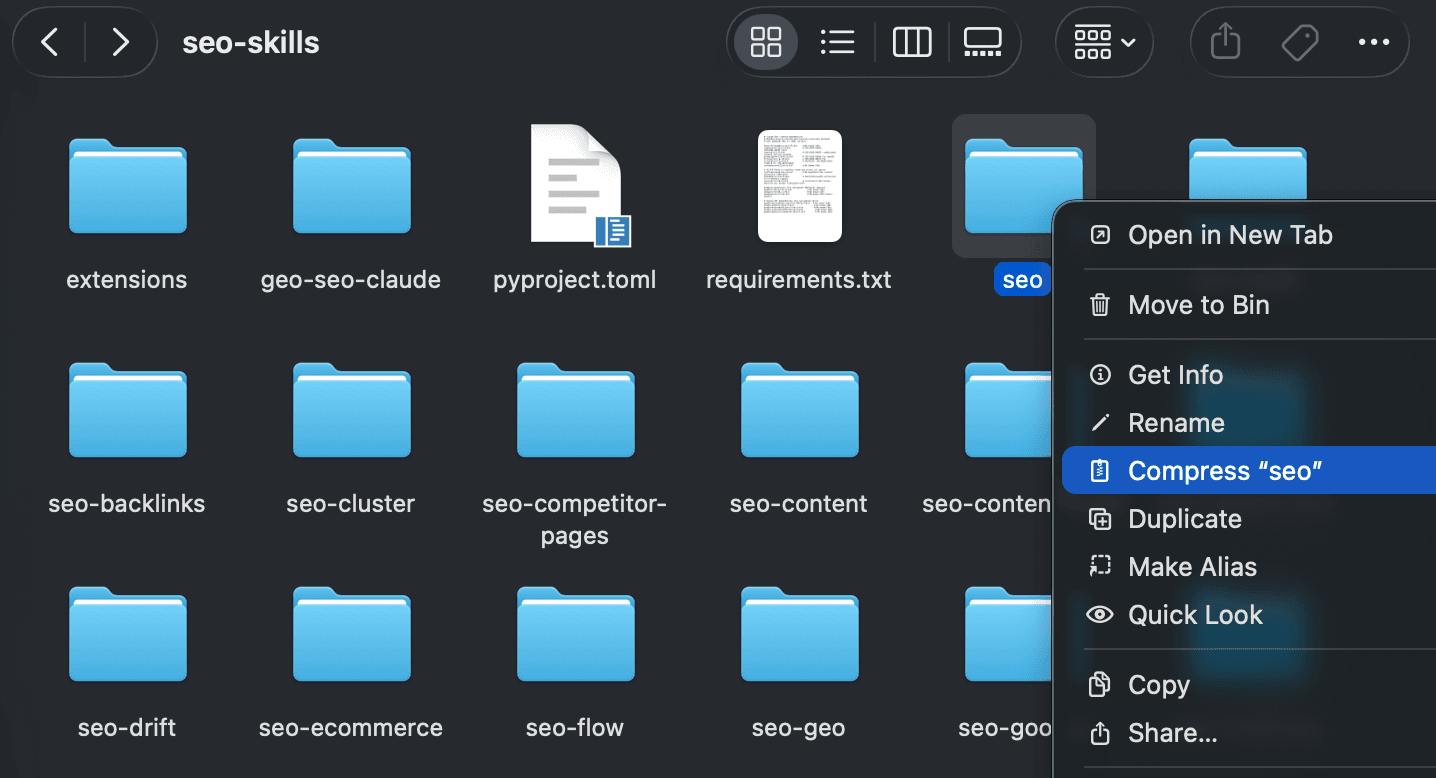Click the seo-competitor-pages name label

[x=575, y=520]
